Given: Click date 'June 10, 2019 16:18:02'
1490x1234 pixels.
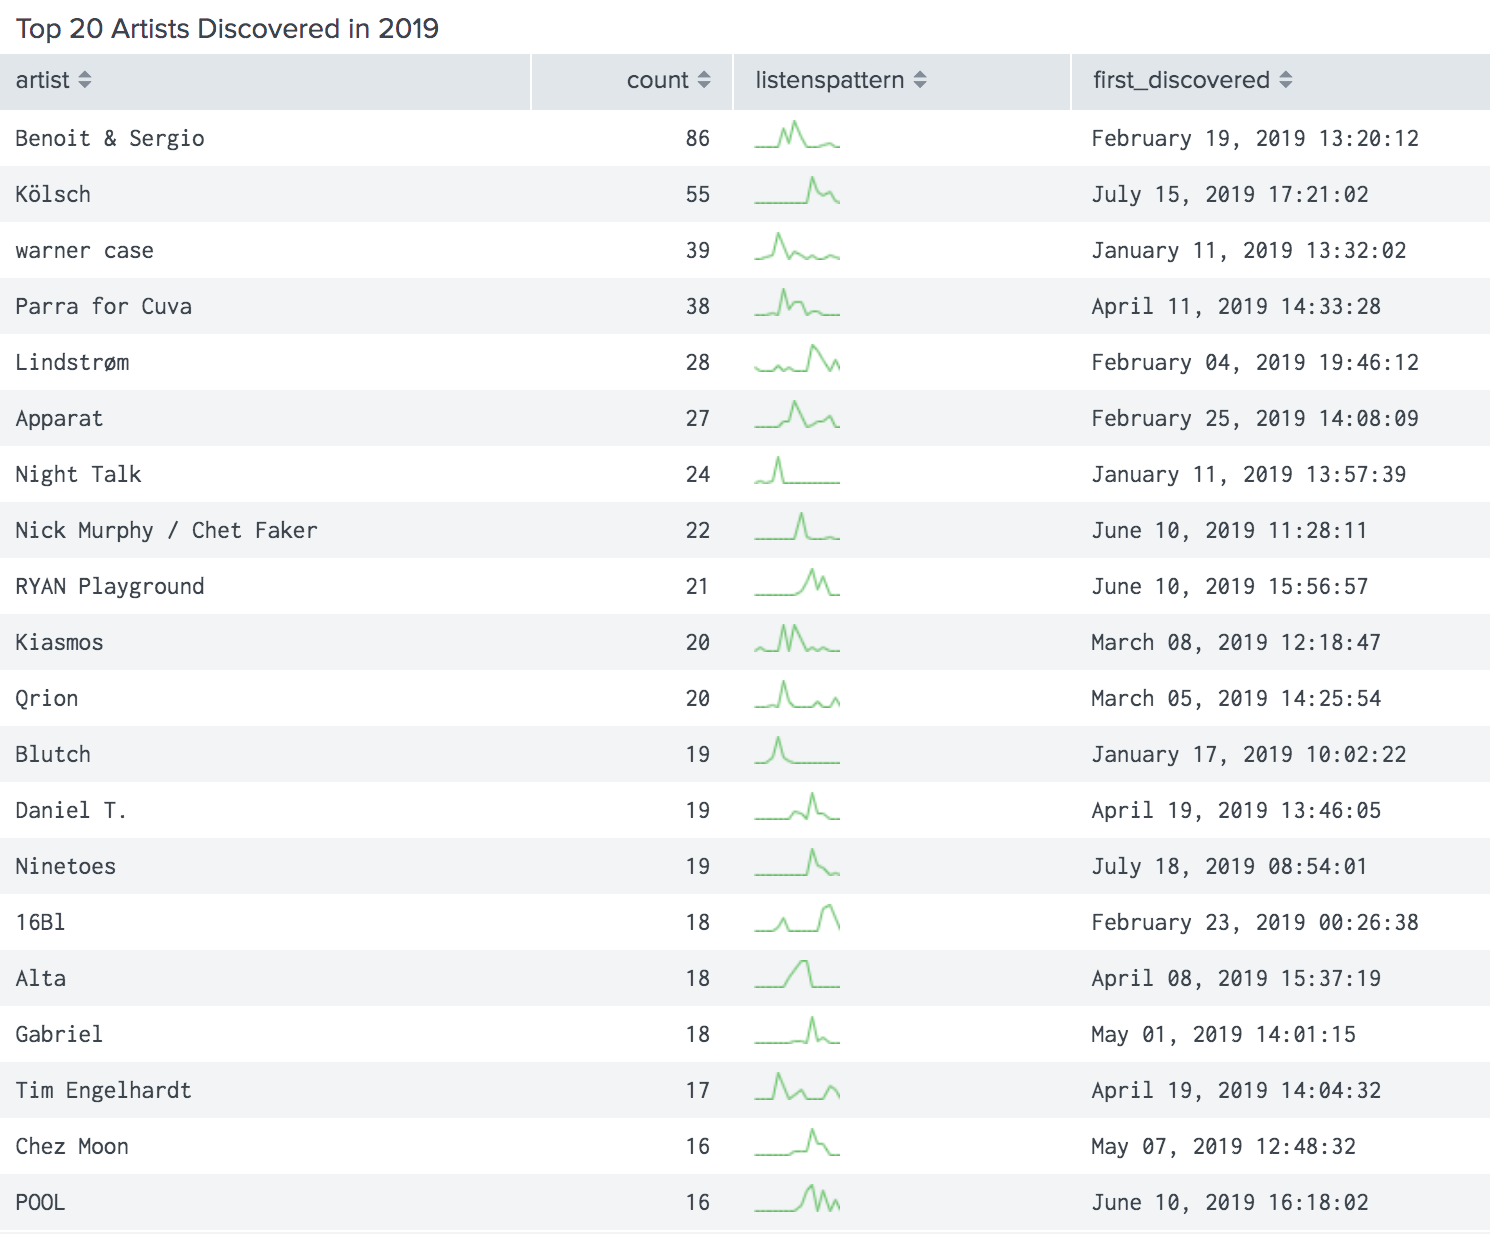Looking at the screenshot, I should pyautogui.click(x=1230, y=1202).
